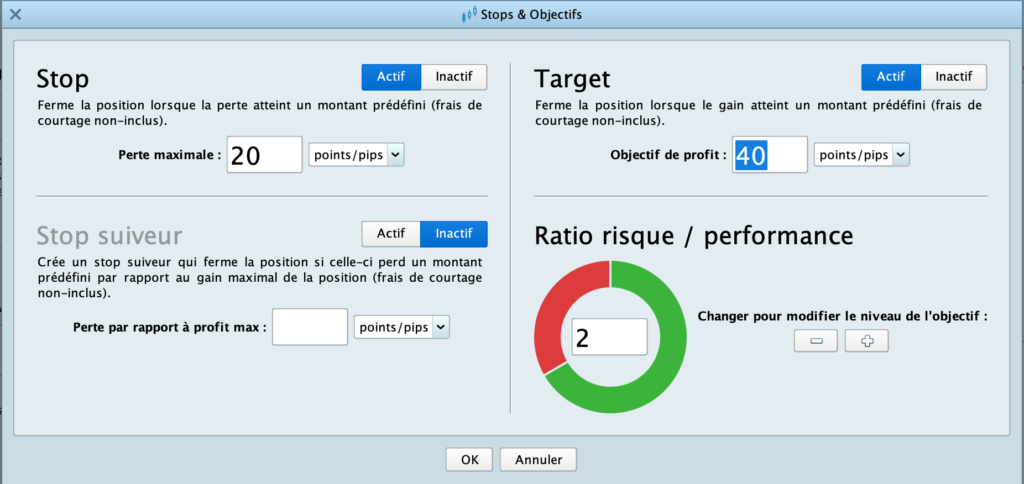The height and width of the screenshot is (484, 1024).
Task: Activate the Target with its Actif button
Action: coord(890,77)
